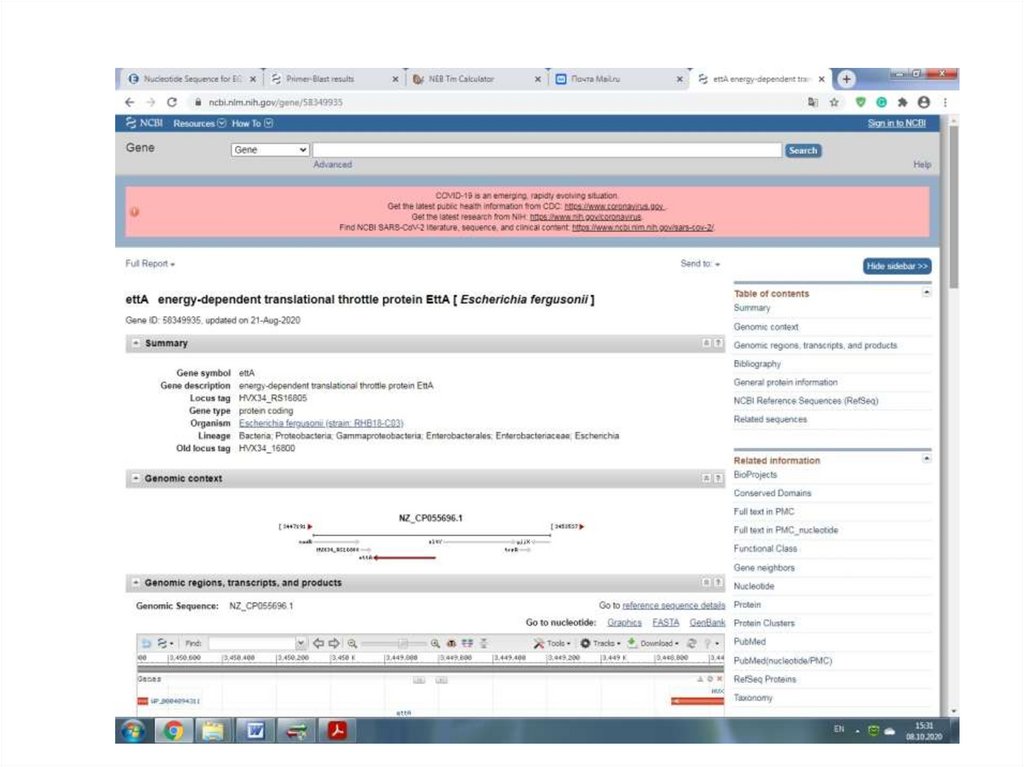1024x767 pixels.
Task: Click Hide sidebar button
Action: click(x=897, y=266)
